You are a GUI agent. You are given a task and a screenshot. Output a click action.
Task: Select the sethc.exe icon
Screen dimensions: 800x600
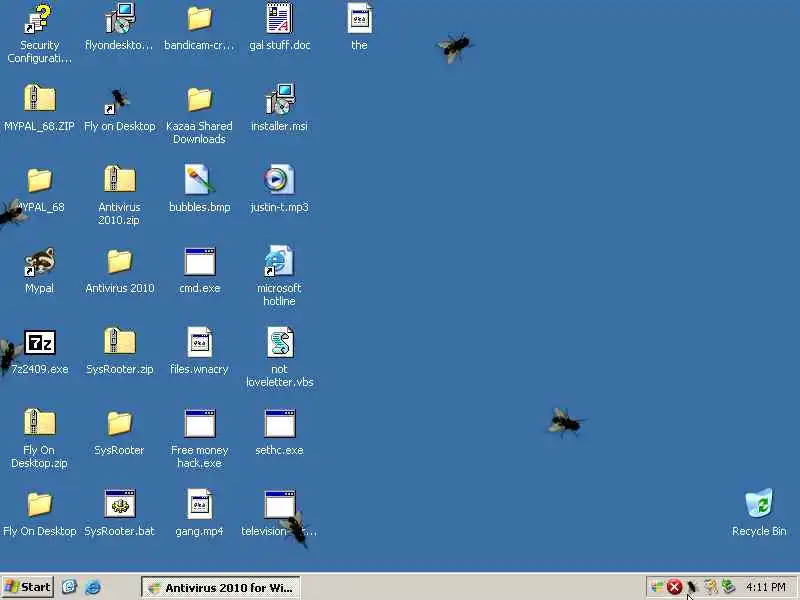(x=280, y=423)
